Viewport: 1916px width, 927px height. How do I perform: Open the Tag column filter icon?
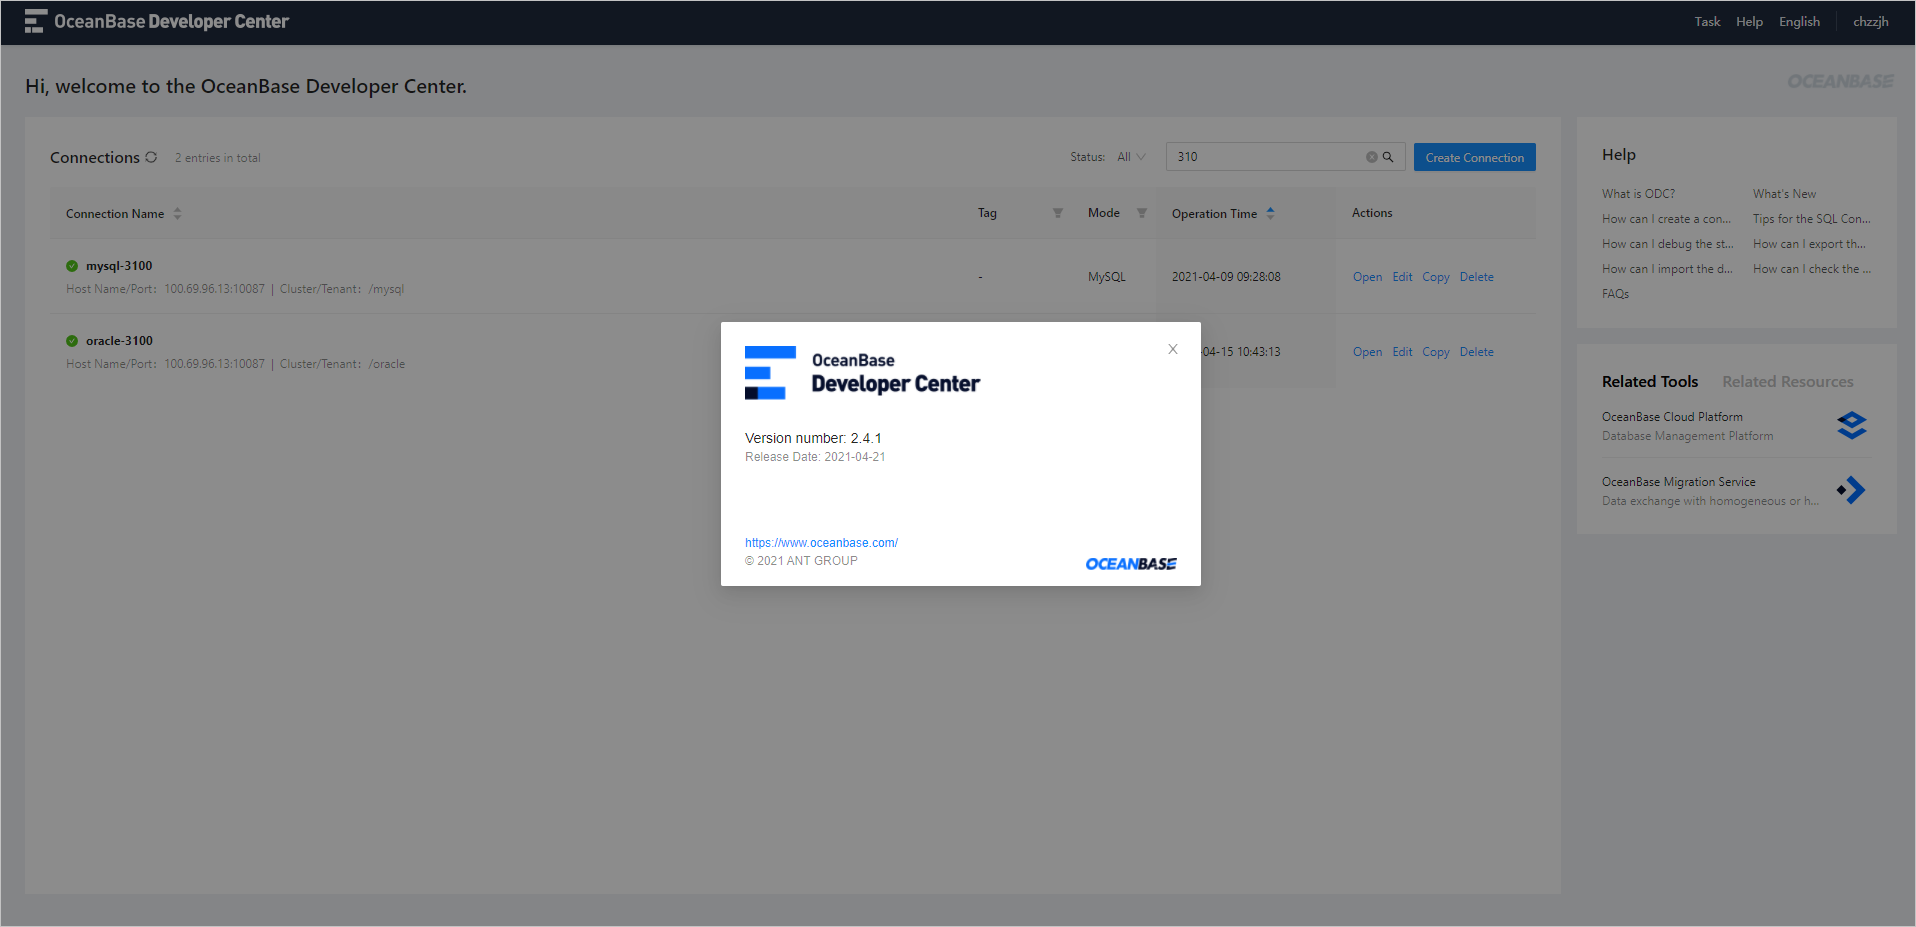(1058, 213)
